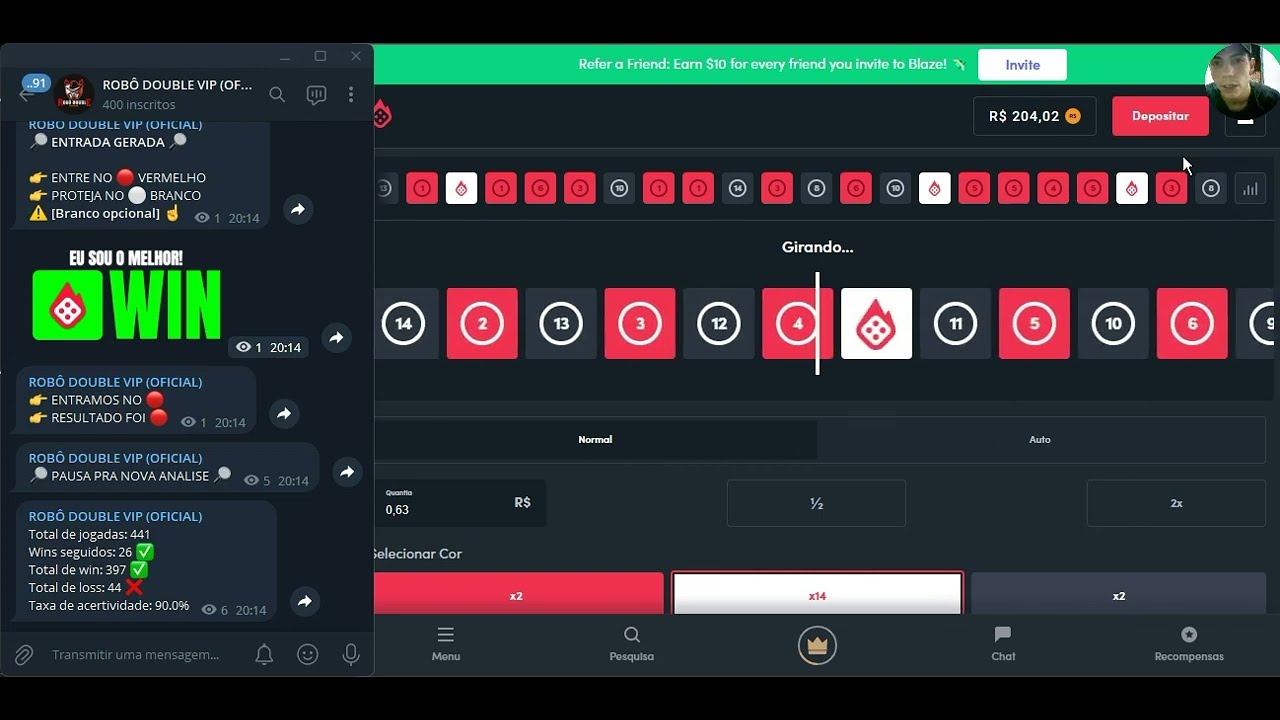Viewport: 1280px width, 720px height.
Task: Forward the WIN sticker message
Action: (x=336, y=338)
